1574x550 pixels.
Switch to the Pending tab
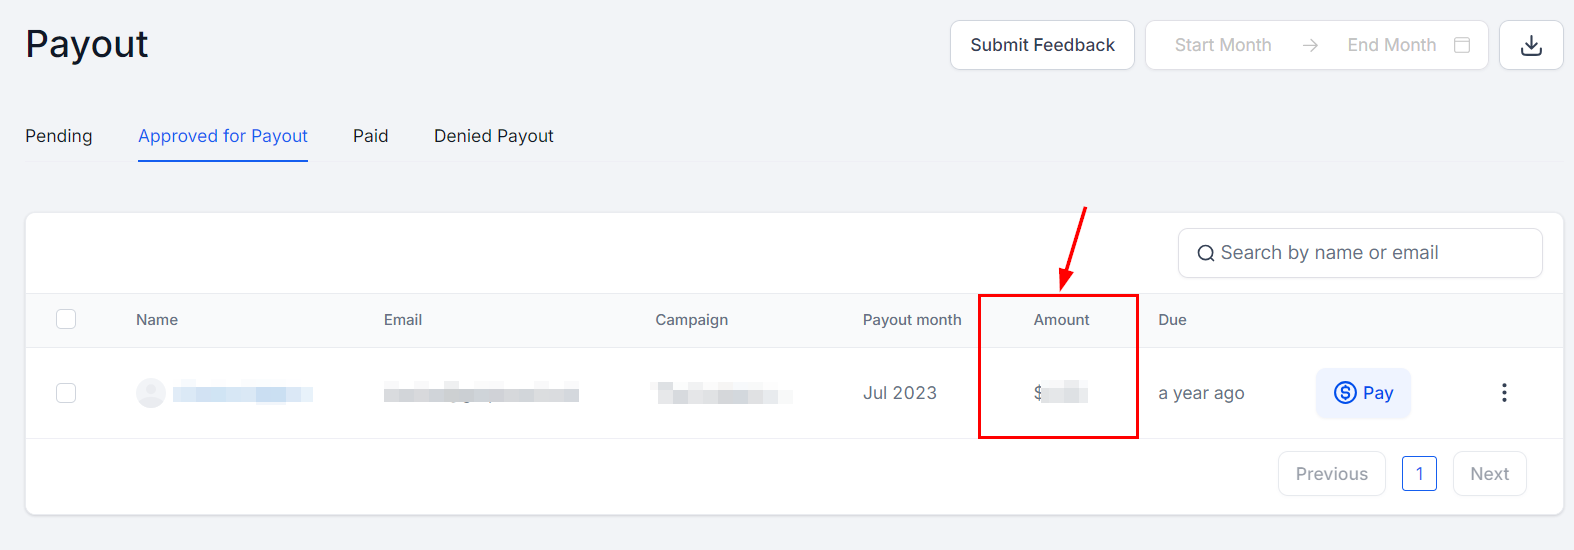[x=59, y=136]
